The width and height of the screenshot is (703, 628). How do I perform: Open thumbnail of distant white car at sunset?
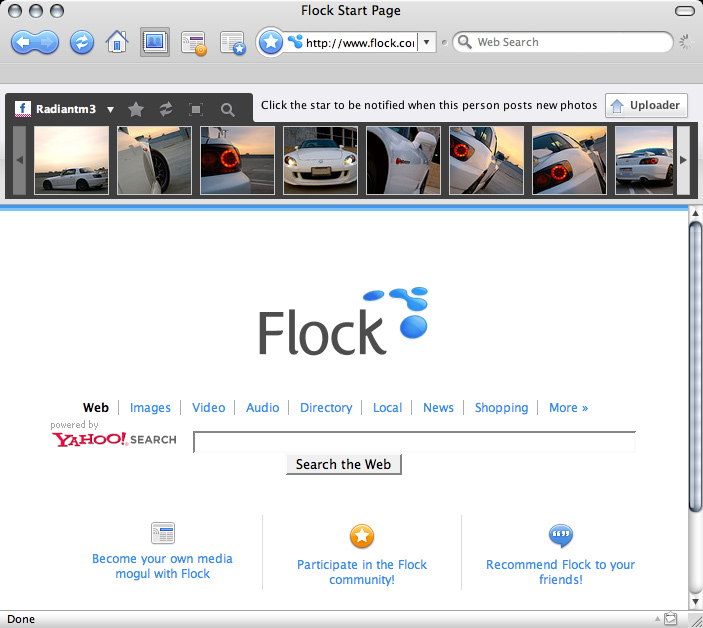[x=72, y=160]
